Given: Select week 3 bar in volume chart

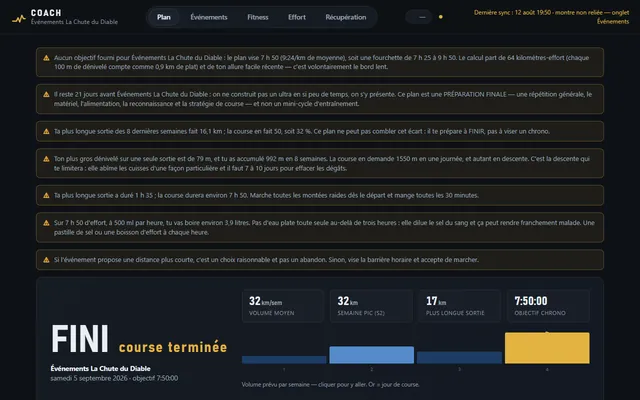Looking at the screenshot, I should 459,358.
